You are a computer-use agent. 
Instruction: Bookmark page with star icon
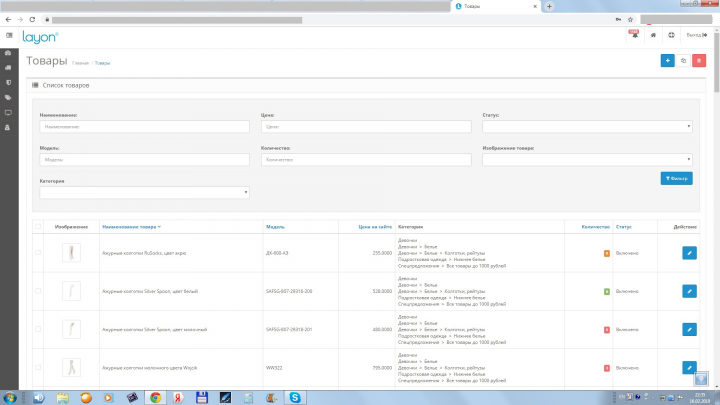630,20
